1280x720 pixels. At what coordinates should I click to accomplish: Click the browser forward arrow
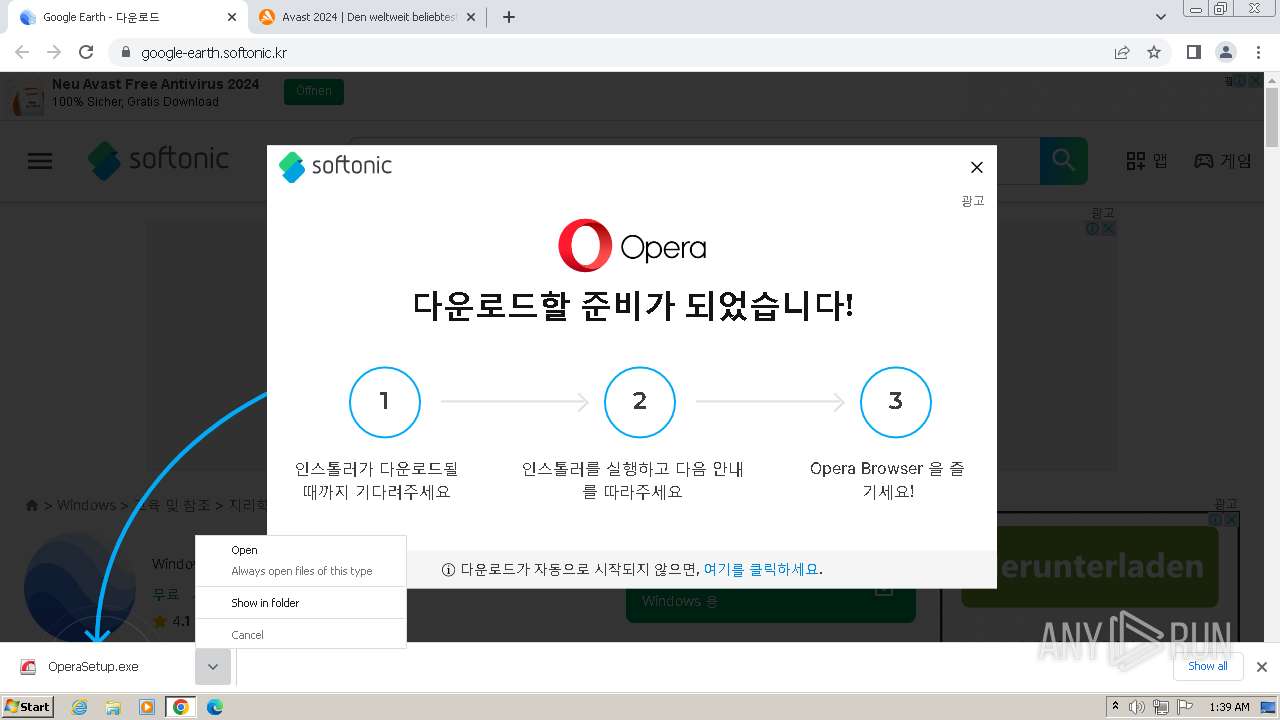pos(54,52)
